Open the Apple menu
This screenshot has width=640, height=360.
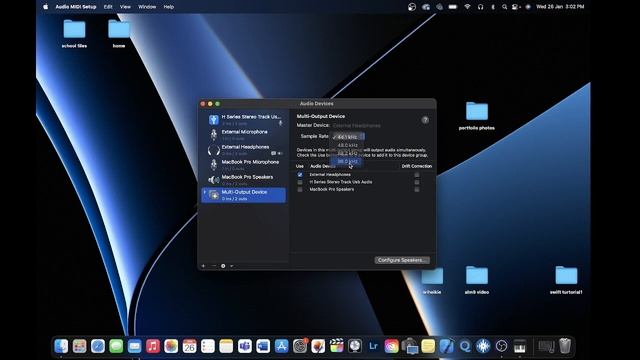point(46,7)
